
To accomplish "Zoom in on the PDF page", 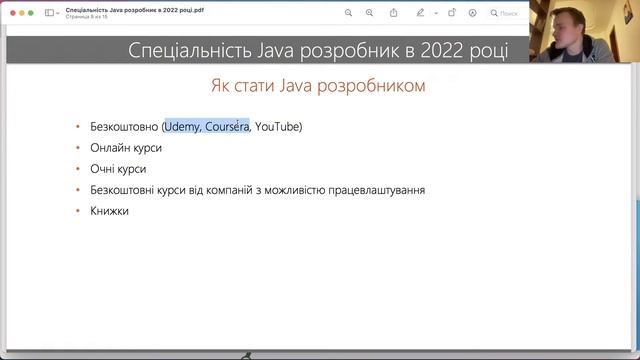I will [369, 13].
